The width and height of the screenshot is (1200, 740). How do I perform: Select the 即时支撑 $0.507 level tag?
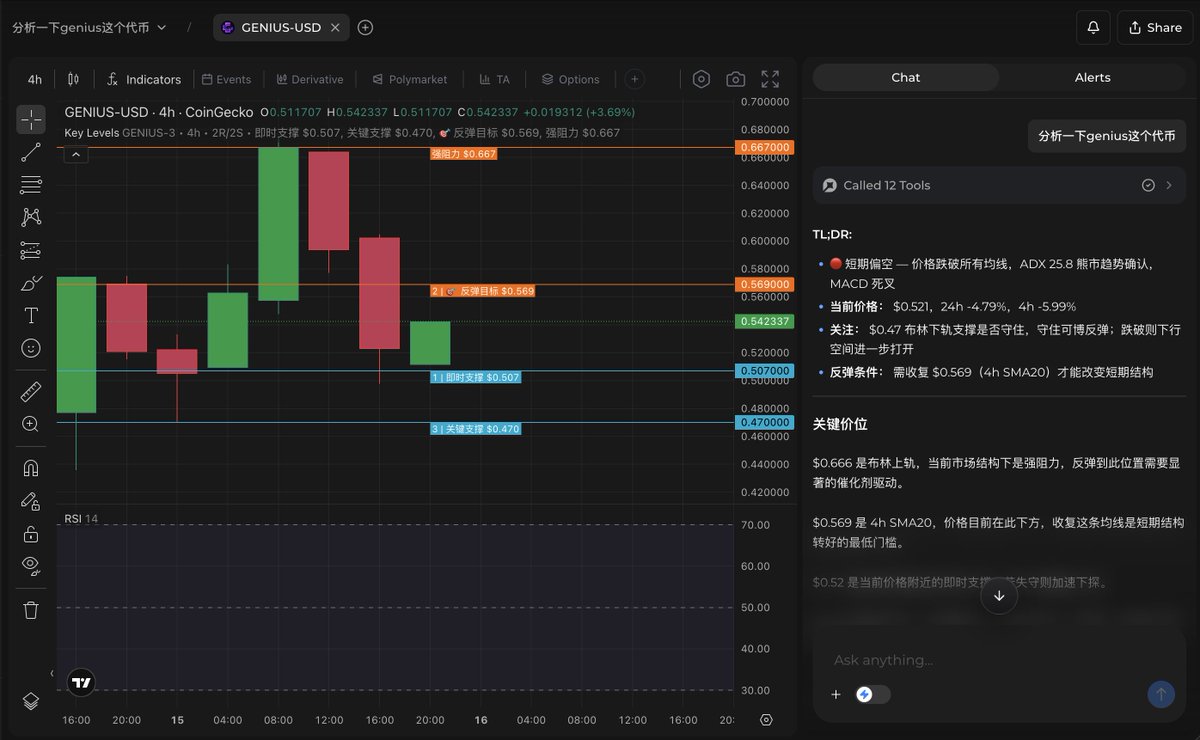[475, 377]
